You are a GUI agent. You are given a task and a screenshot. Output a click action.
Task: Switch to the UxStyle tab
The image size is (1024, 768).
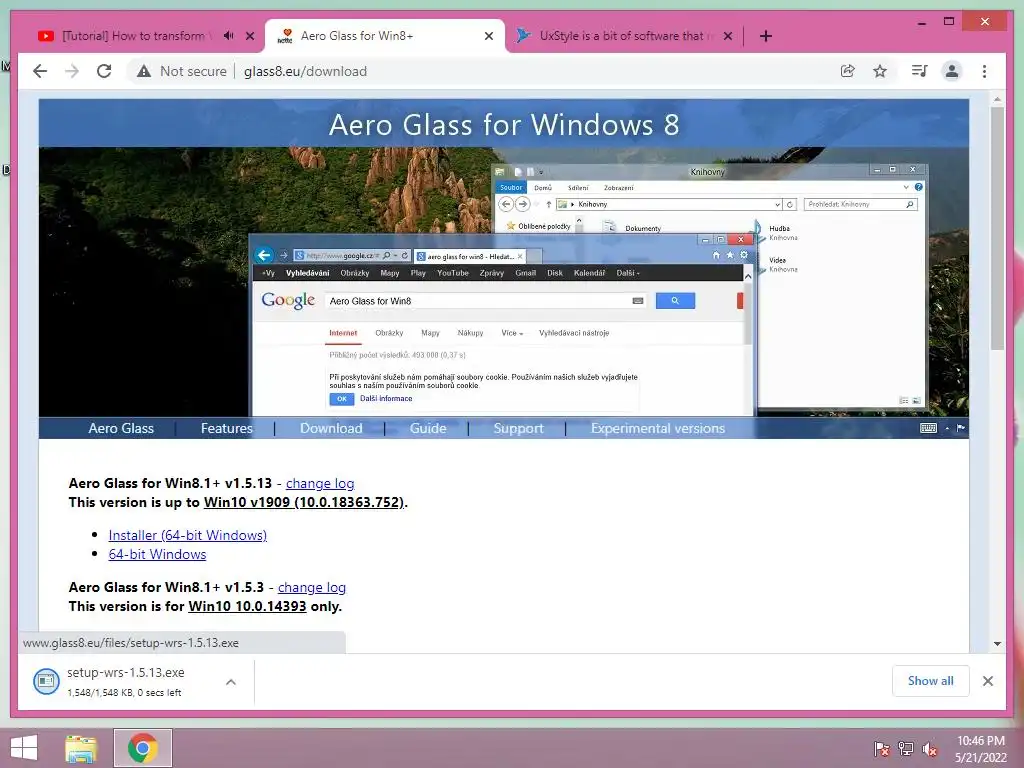tap(624, 36)
